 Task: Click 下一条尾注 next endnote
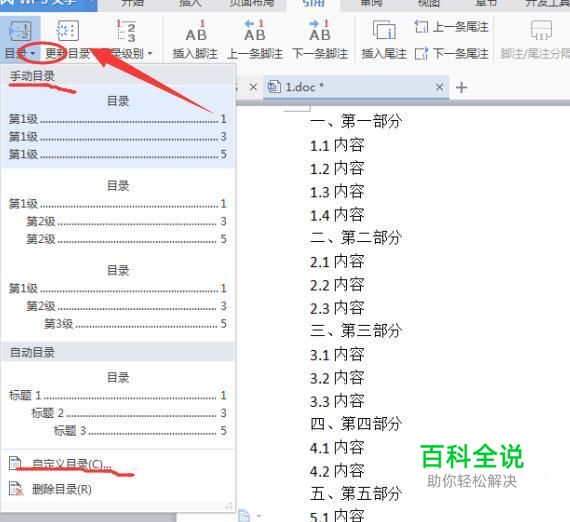coord(451,54)
